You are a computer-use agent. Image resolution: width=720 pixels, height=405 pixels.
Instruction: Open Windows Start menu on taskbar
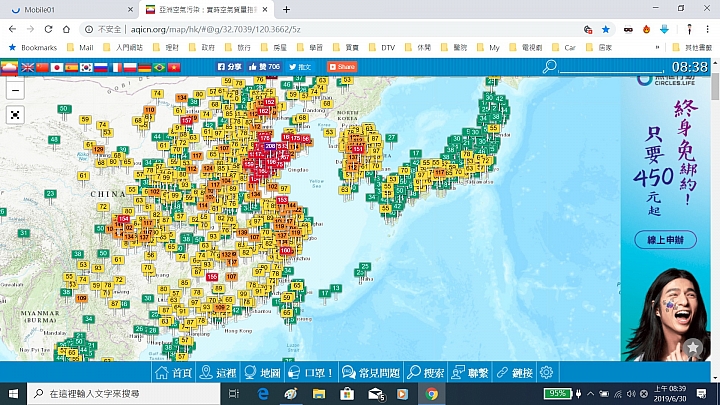coord(13,394)
